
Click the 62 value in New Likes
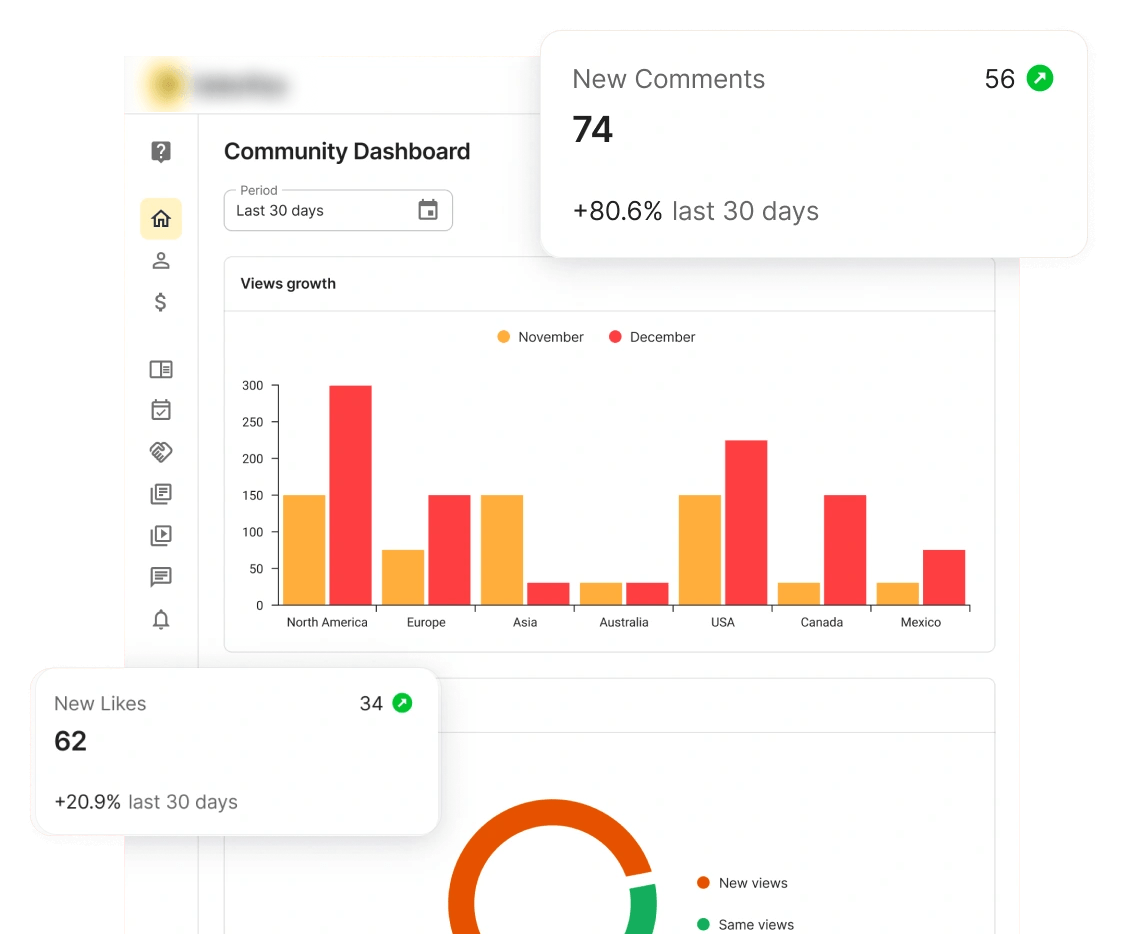pos(70,741)
